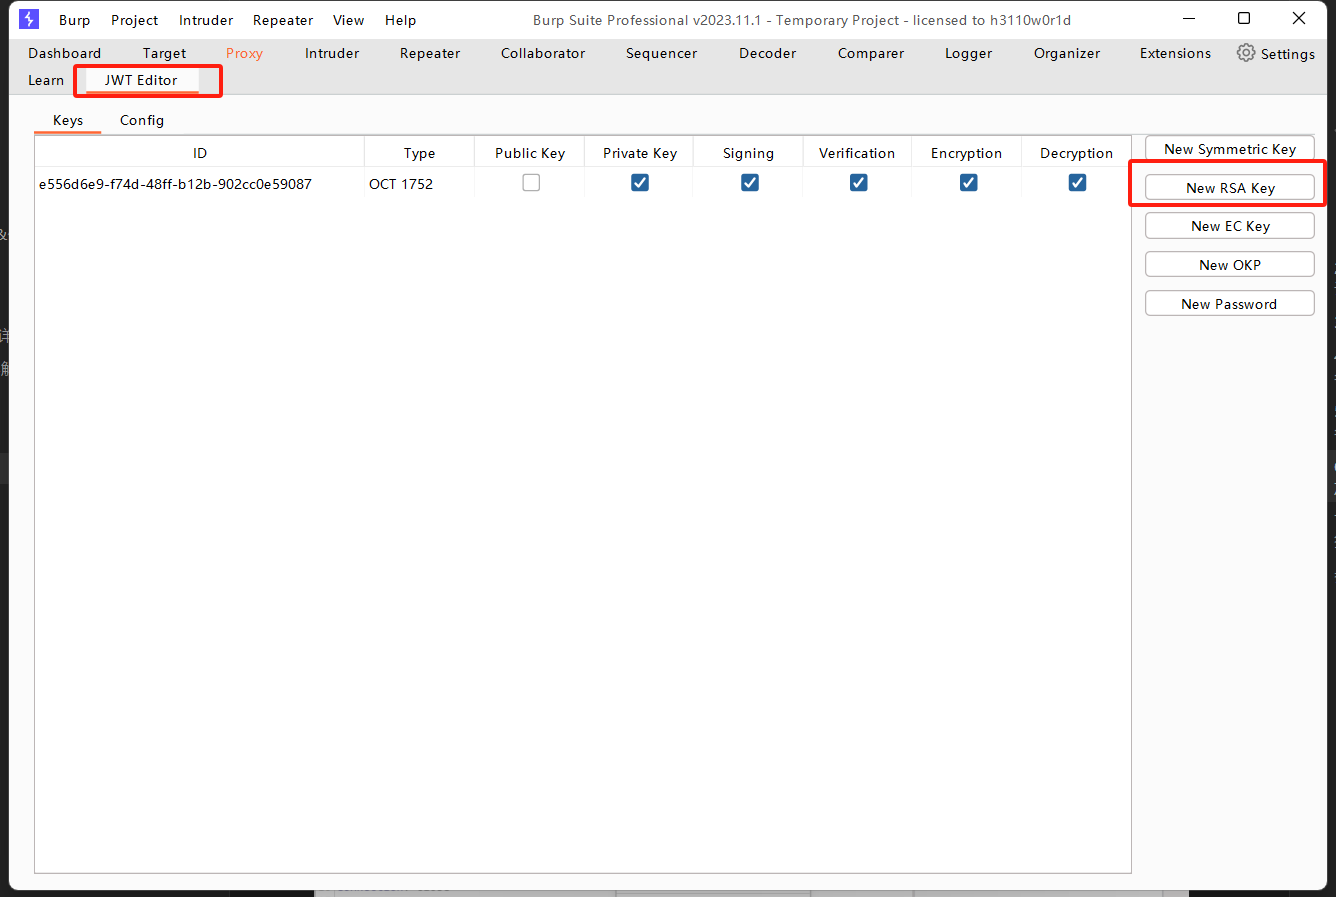Screen dimensions: 1336x897
Task: Uncheck the Encryption checkbox
Action: [968, 183]
